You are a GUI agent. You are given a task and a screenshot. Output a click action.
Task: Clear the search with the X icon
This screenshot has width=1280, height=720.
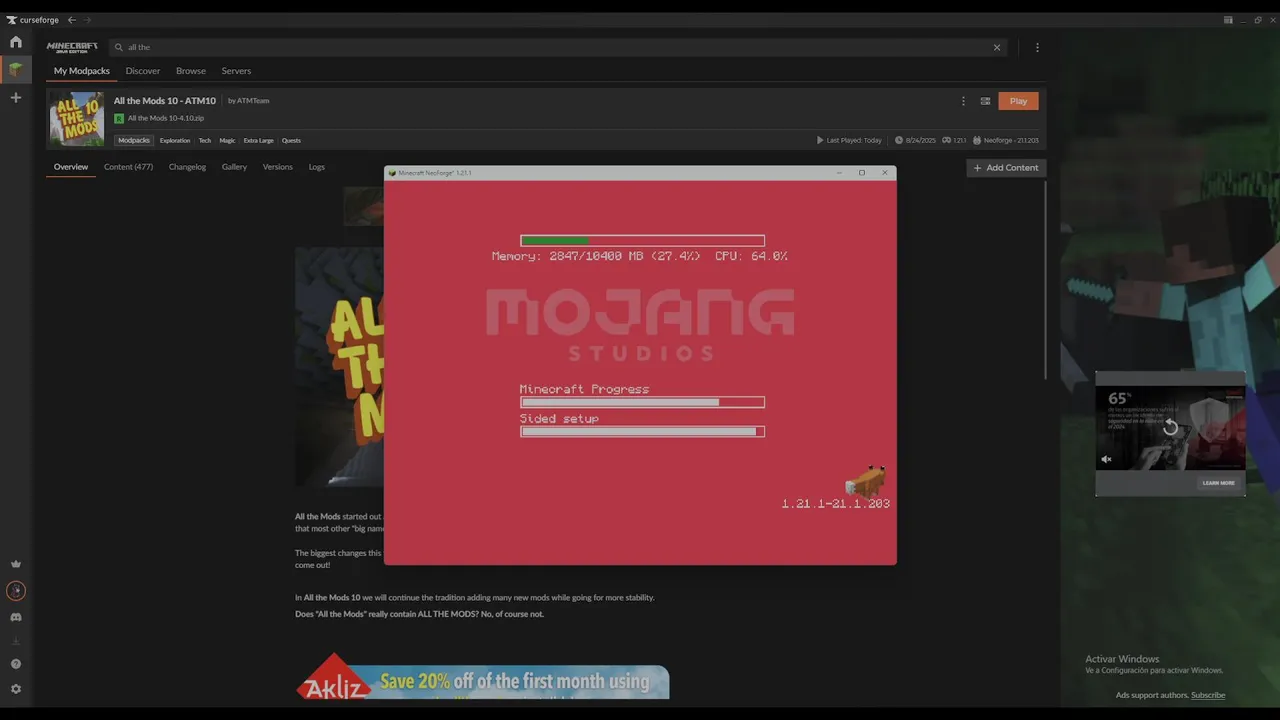[x=996, y=47]
